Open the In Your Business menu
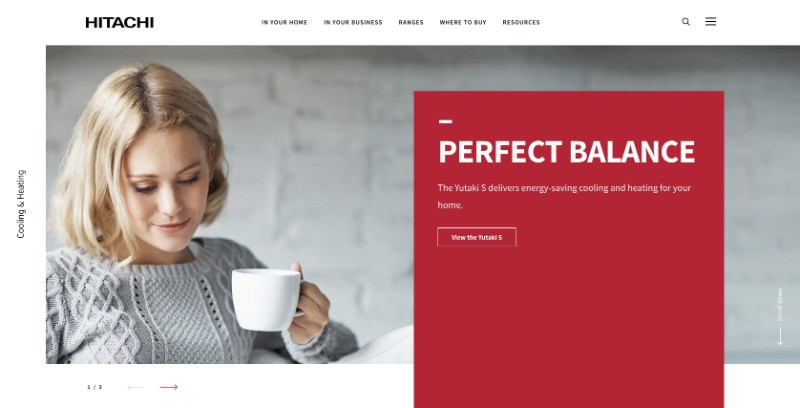This screenshot has width=800, height=408. [x=353, y=22]
